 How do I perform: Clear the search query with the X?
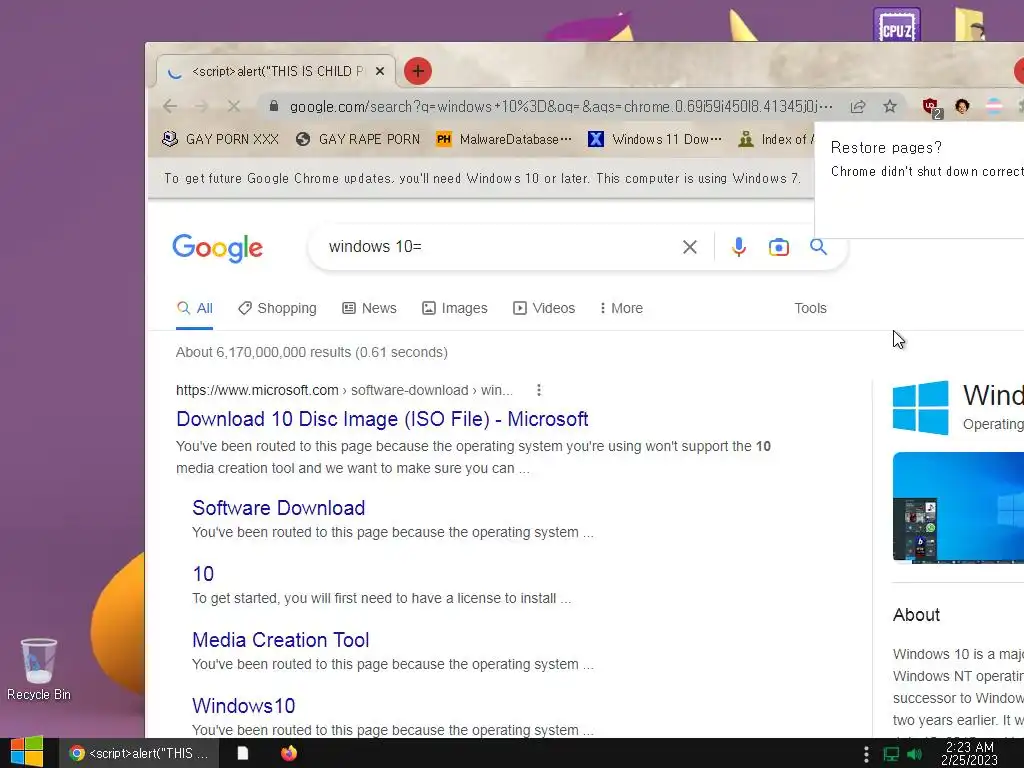pos(690,247)
